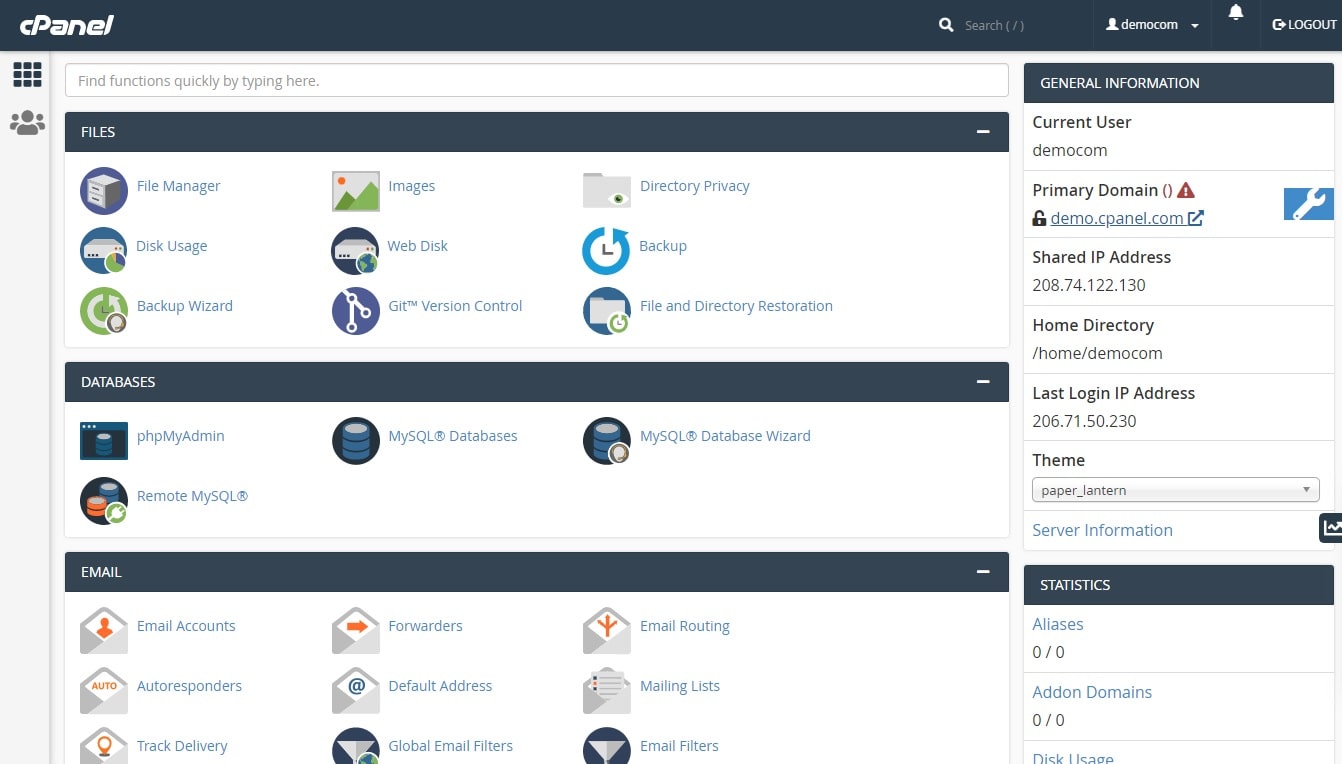Focus the Find functions quickly field
Image resolution: width=1342 pixels, height=764 pixels.
(536, 81)
